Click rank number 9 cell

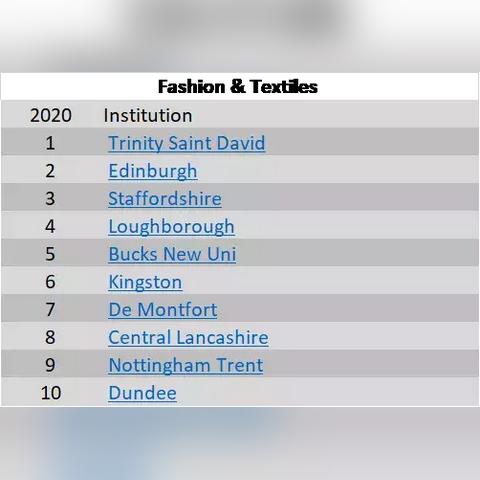coord(50,365)
